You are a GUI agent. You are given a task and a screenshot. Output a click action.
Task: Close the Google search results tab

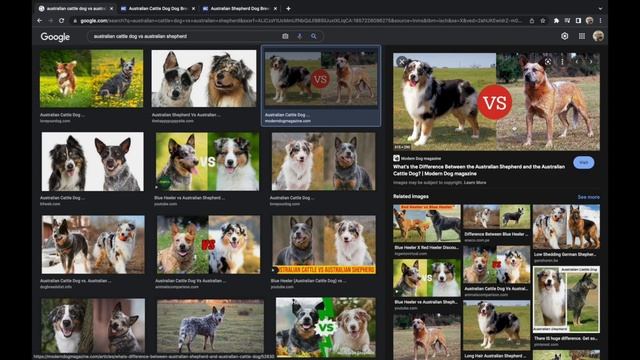111,8
